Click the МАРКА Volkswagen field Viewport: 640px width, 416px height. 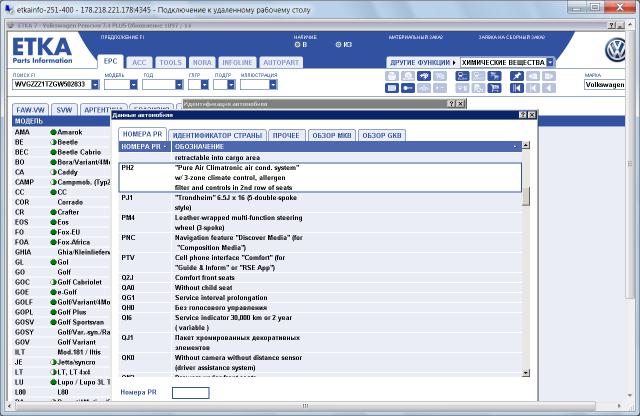(604, 85)
